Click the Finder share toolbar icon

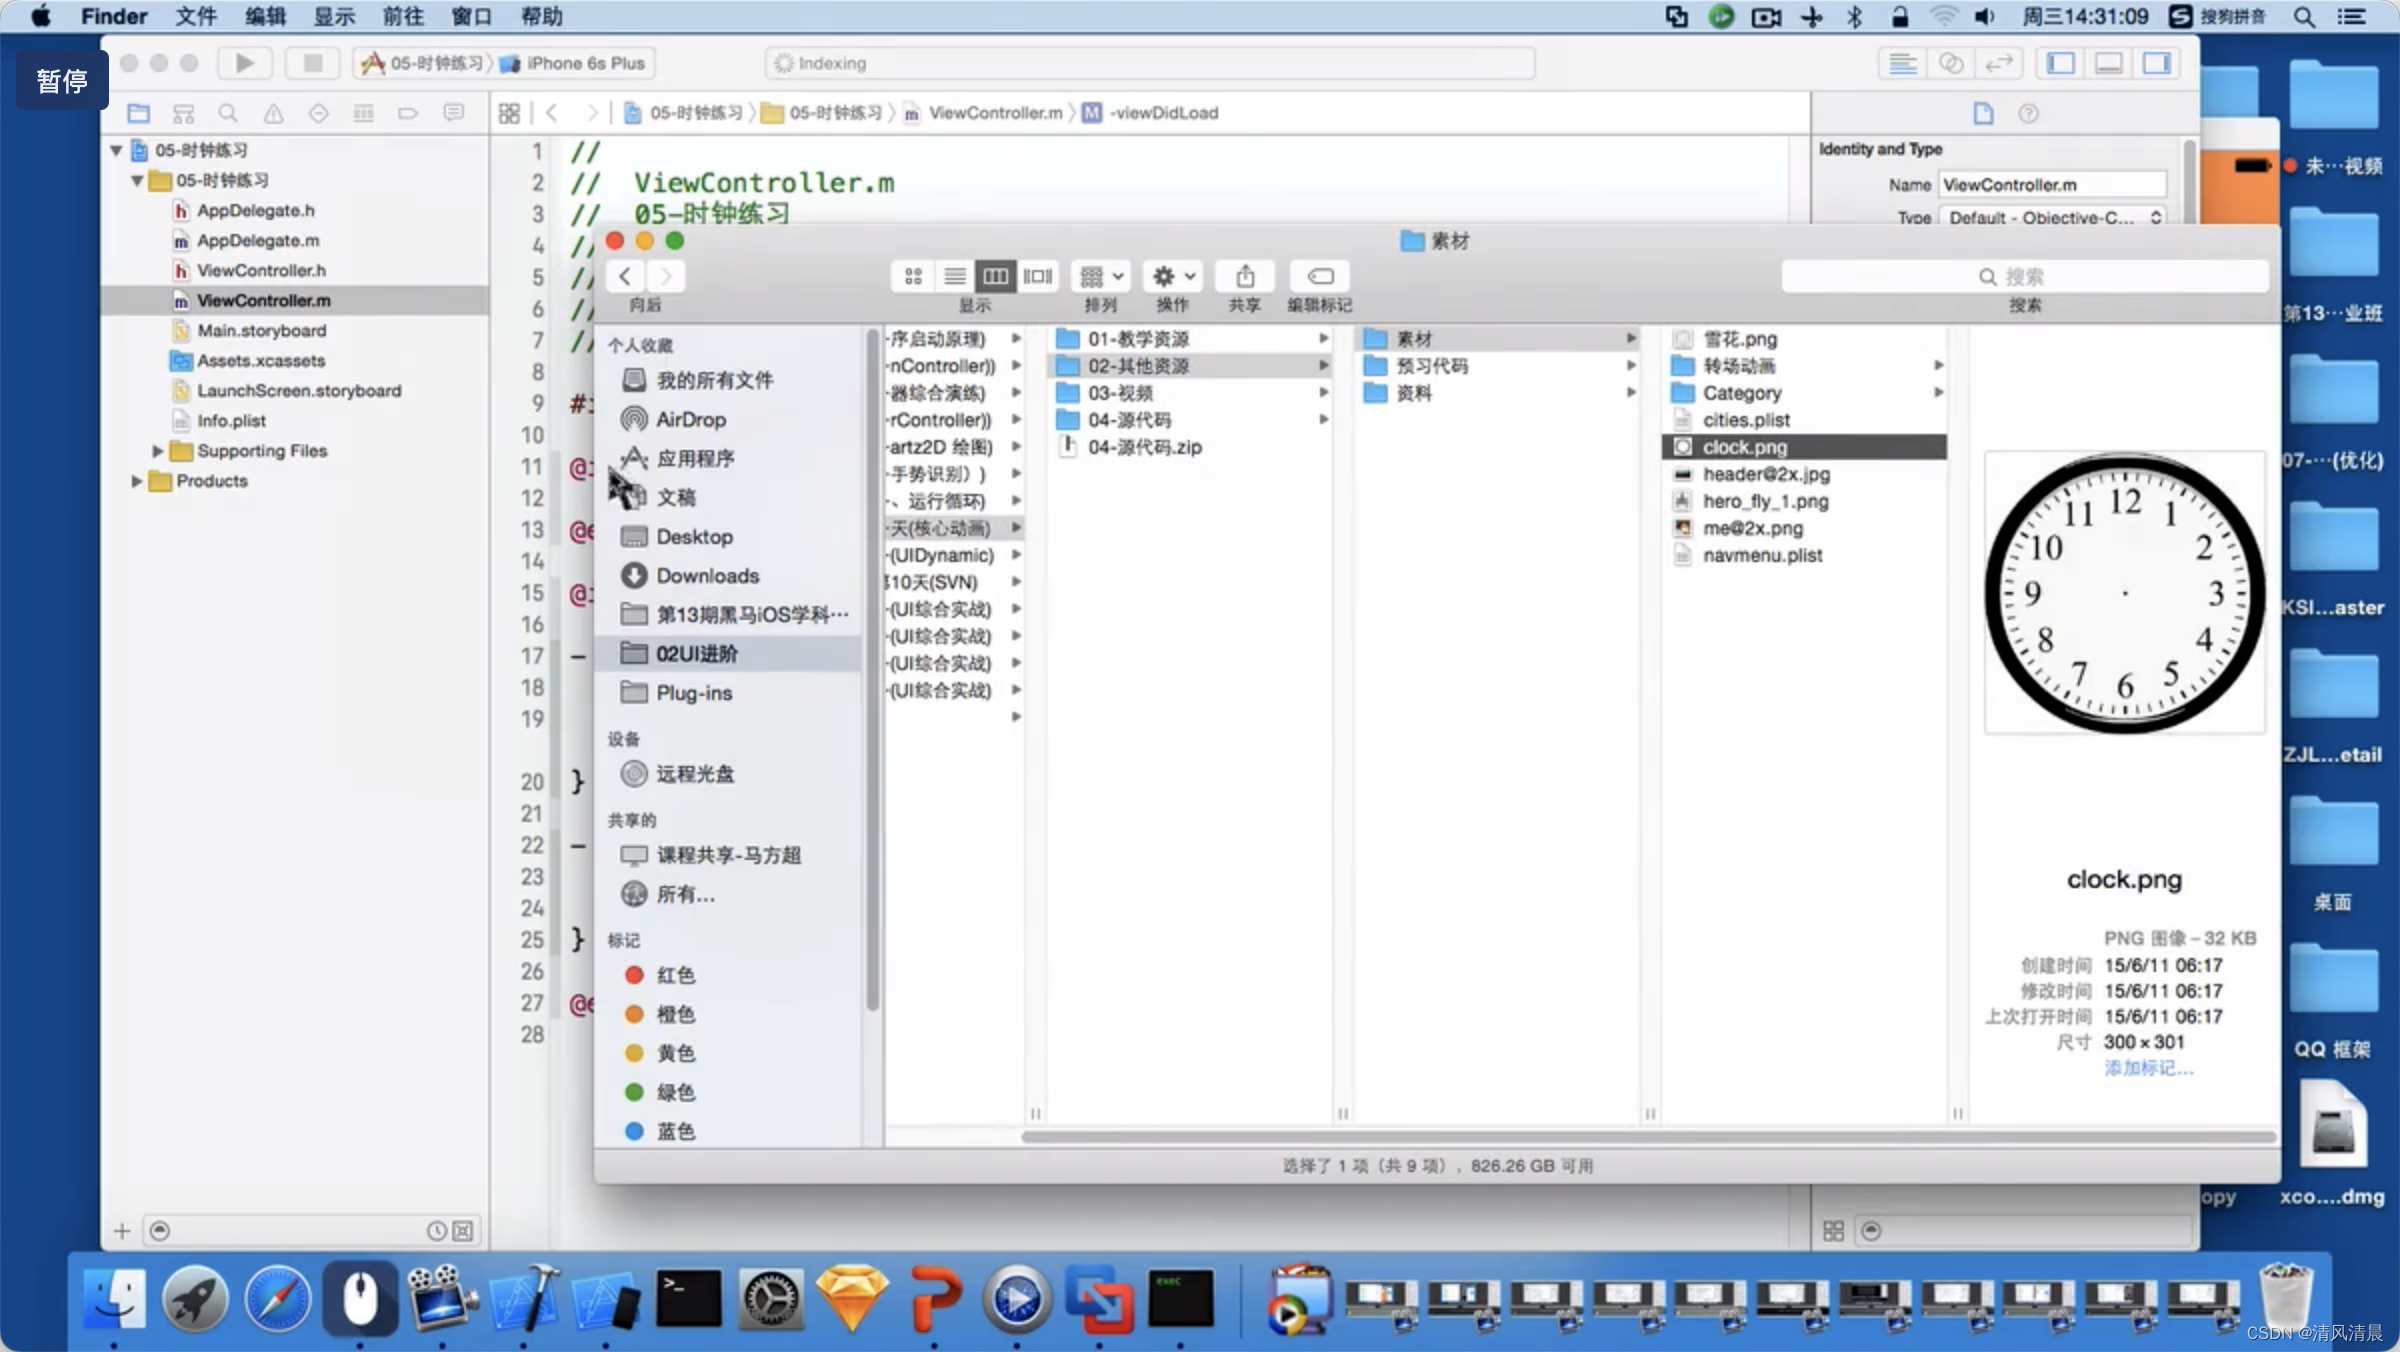click(1245, 276)
